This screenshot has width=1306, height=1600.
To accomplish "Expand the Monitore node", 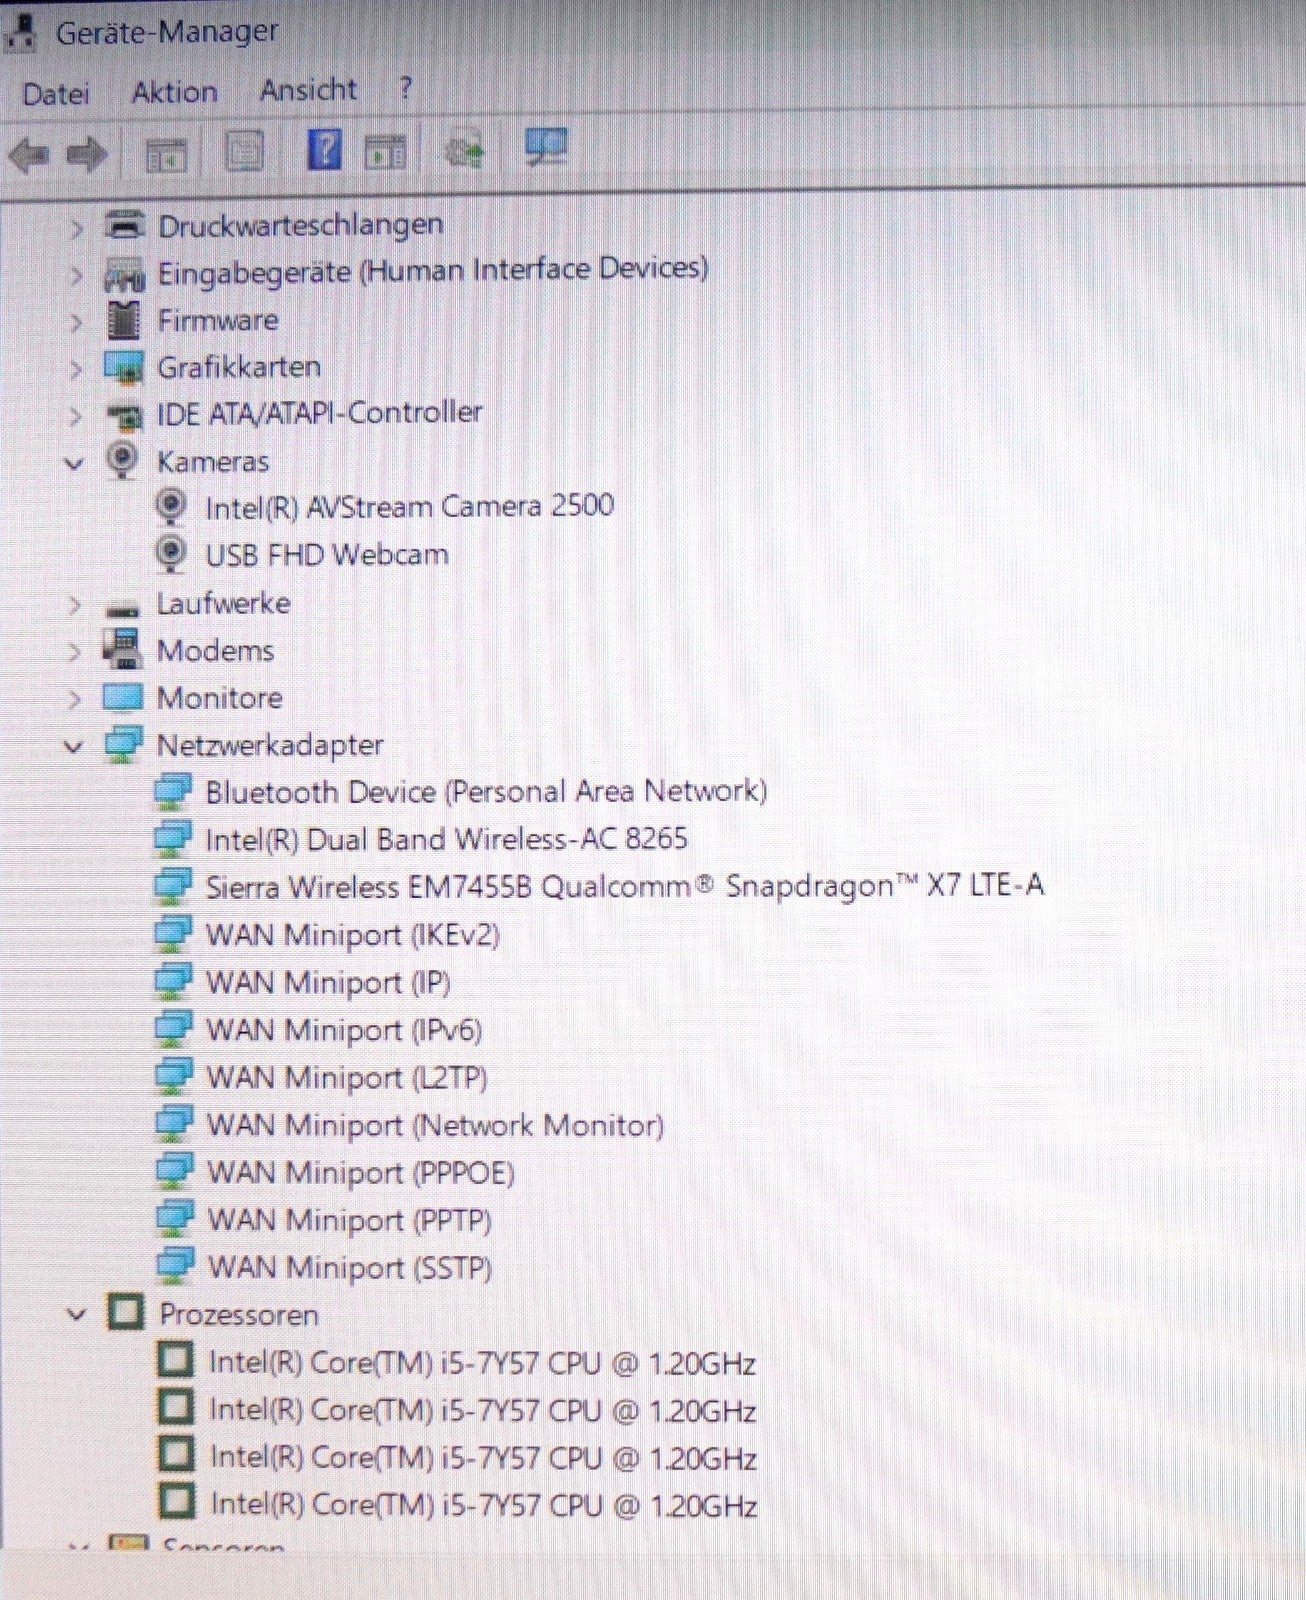I will point(76,699).
